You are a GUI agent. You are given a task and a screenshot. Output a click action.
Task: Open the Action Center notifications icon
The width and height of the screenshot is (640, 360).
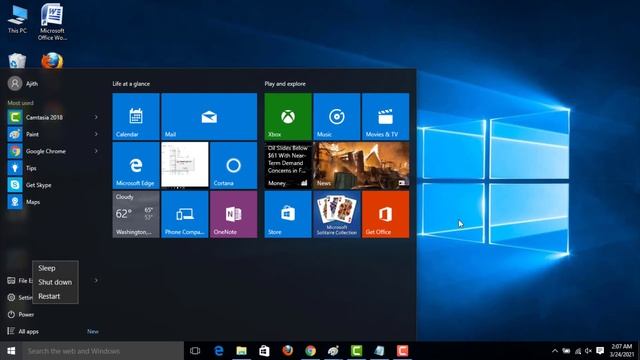600,351
